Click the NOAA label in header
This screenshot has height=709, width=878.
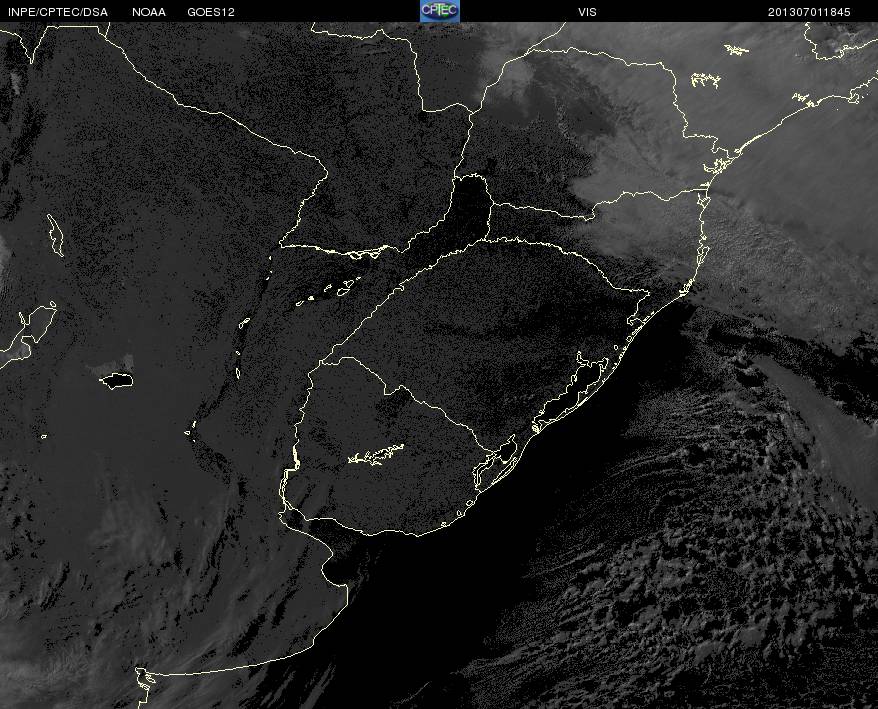(149, 12)
